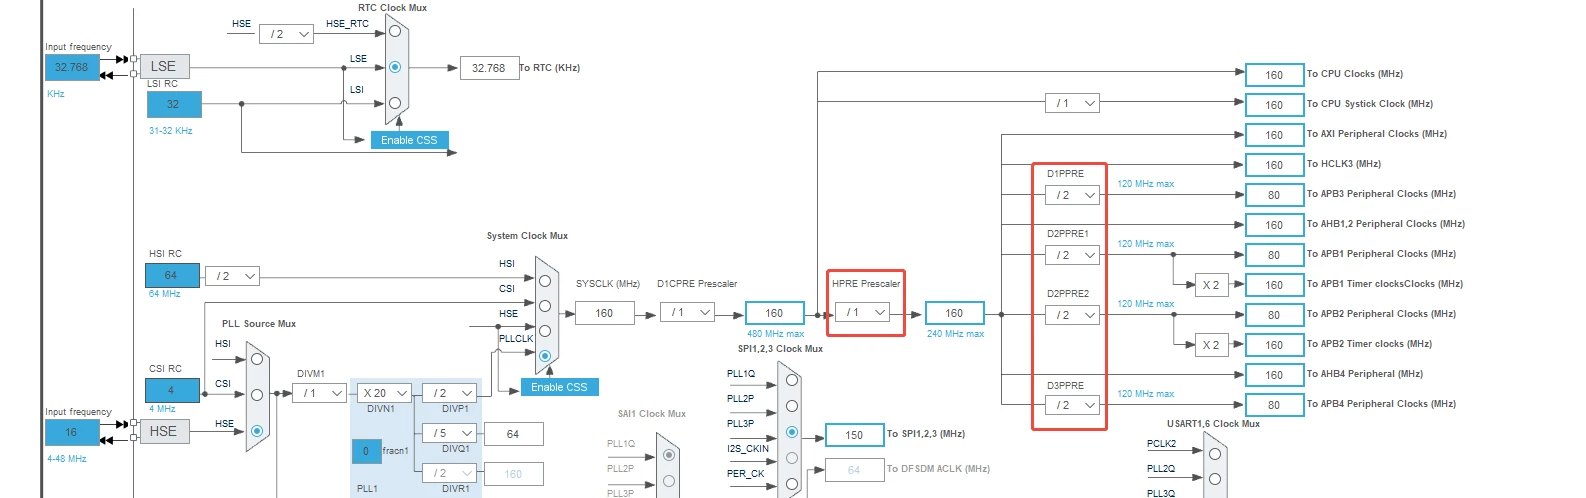Click the To CPU Systick Clock 160 value
Screen dimensions: 1586x498
pyautogui.click(x=1274, y=105)
